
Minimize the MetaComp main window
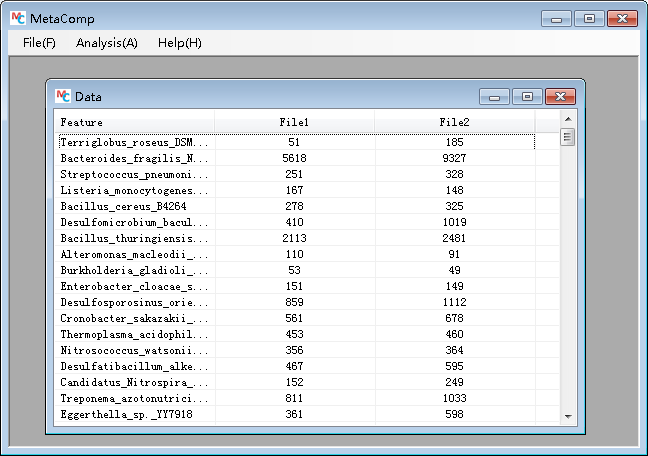pos(556,18)
